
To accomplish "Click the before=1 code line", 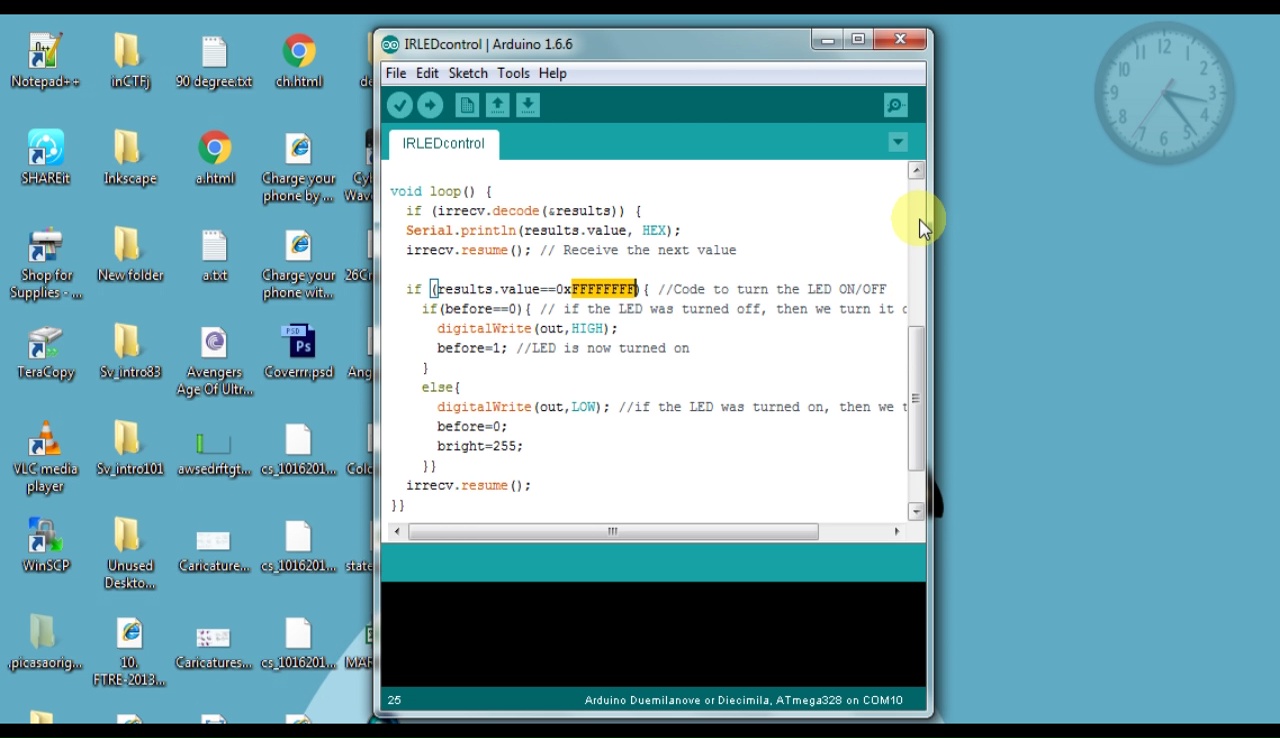I will coord(563,348).
